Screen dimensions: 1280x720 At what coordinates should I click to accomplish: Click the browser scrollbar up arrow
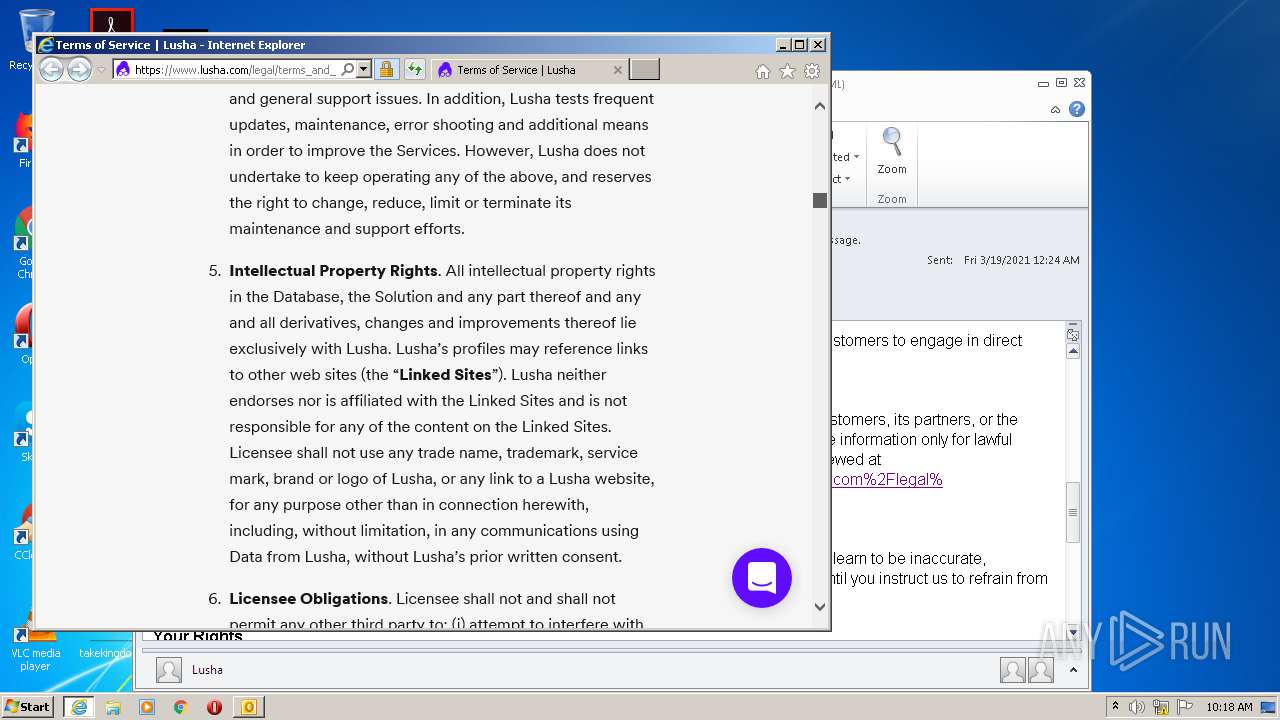click(820, 106)
